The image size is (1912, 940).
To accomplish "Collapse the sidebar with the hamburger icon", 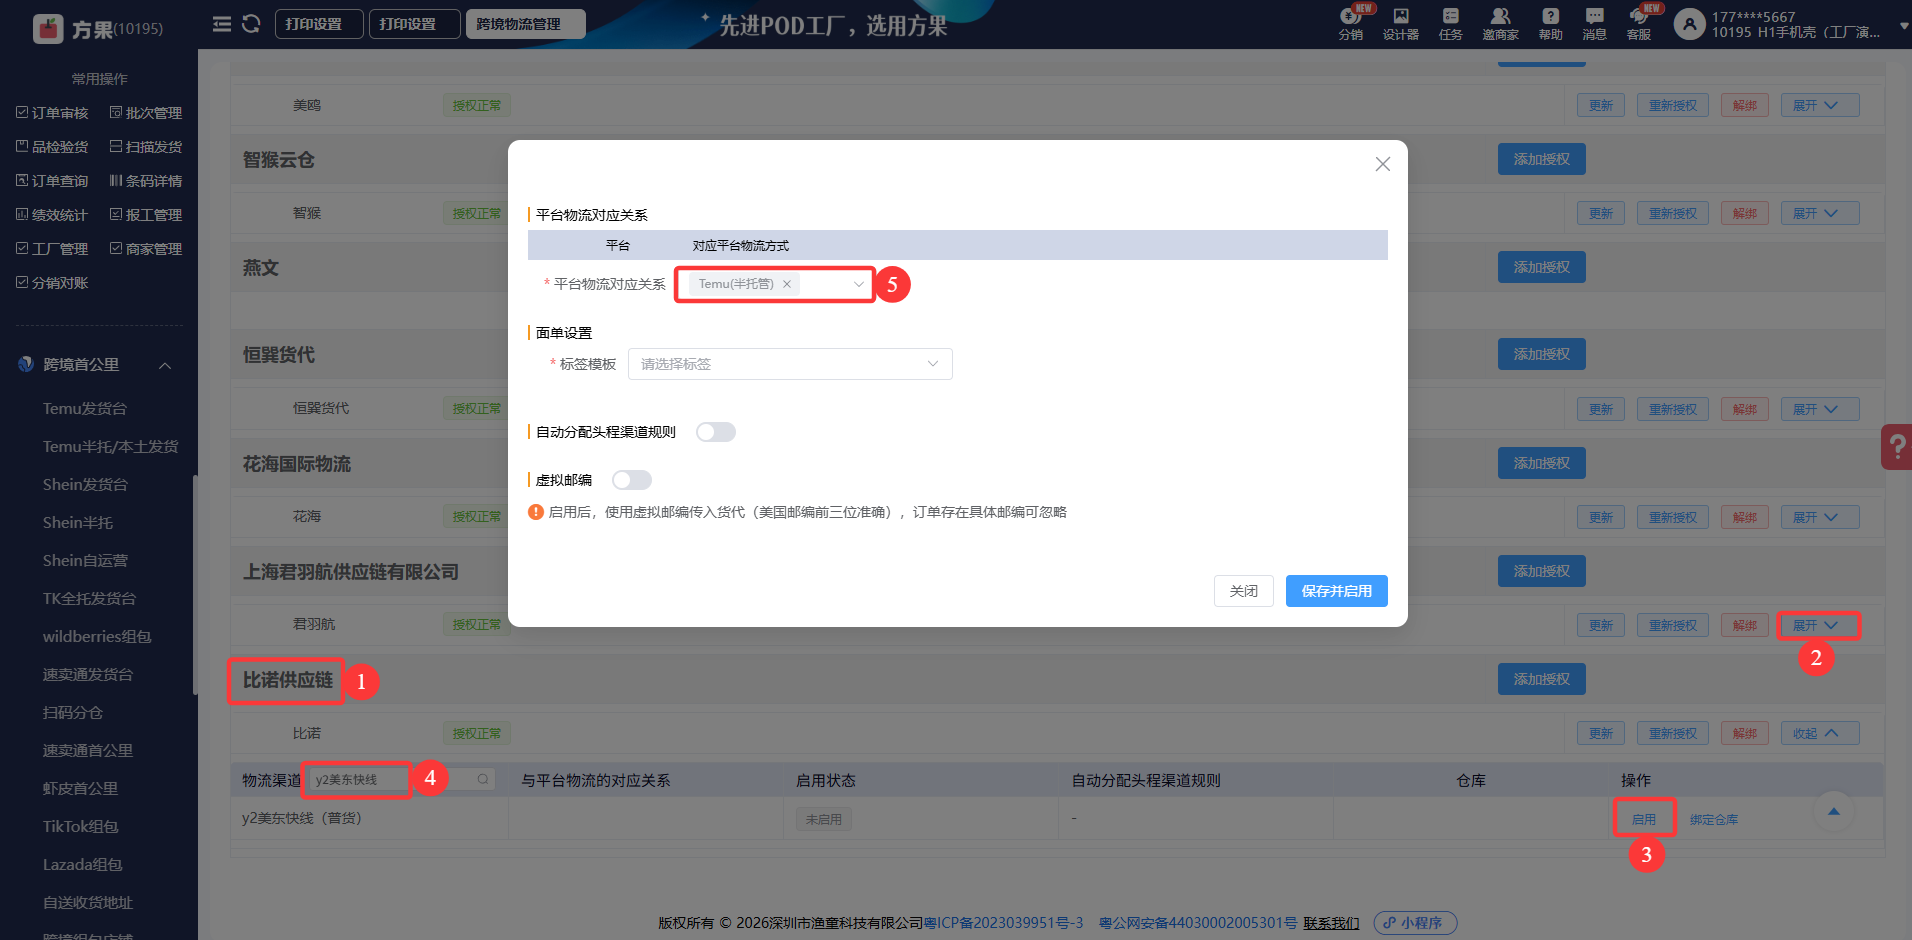I will (x=222, y=23).
